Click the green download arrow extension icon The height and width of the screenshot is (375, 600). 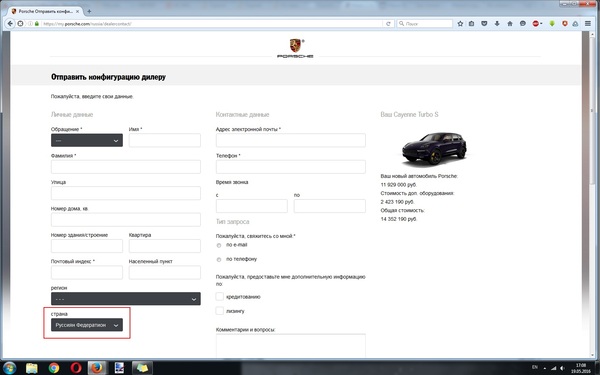[x=552, y=23]
